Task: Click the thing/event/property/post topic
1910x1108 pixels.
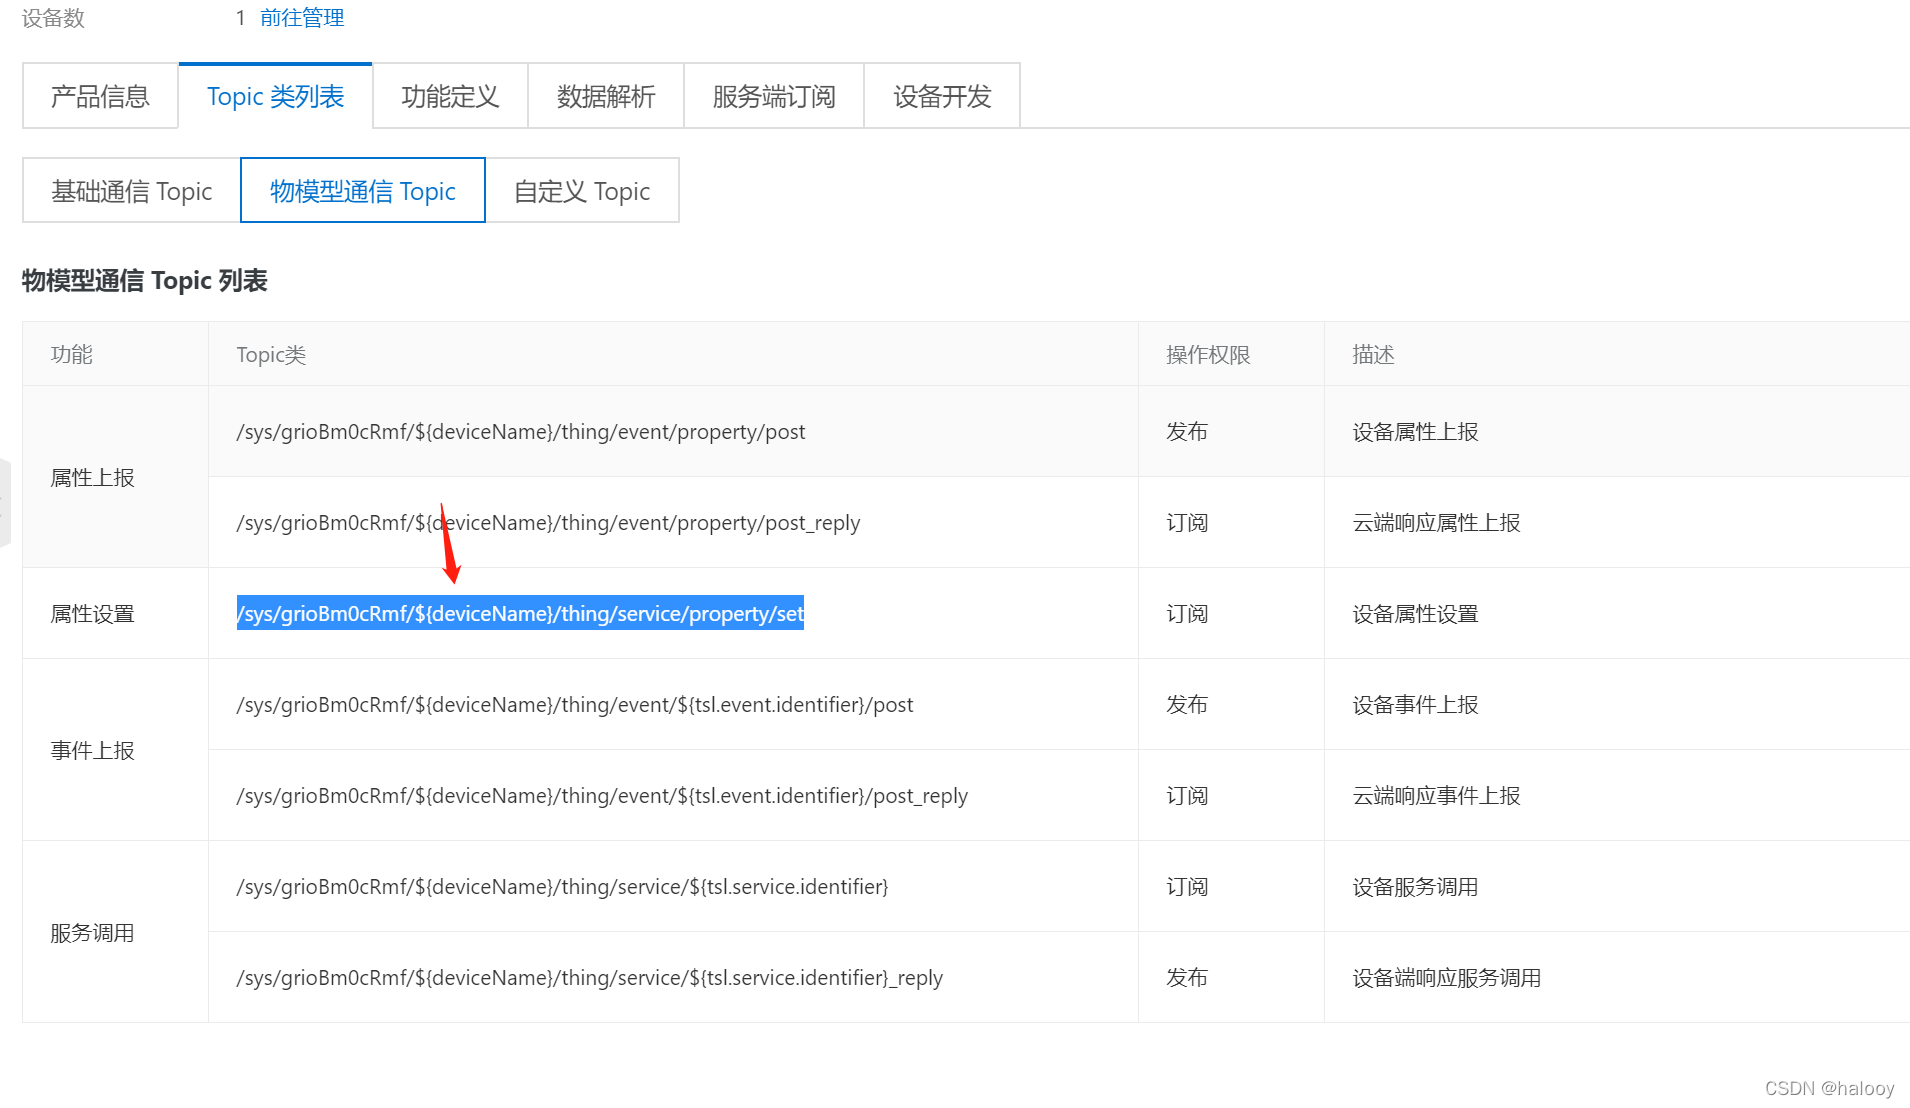Action: [x=520, y=431]
